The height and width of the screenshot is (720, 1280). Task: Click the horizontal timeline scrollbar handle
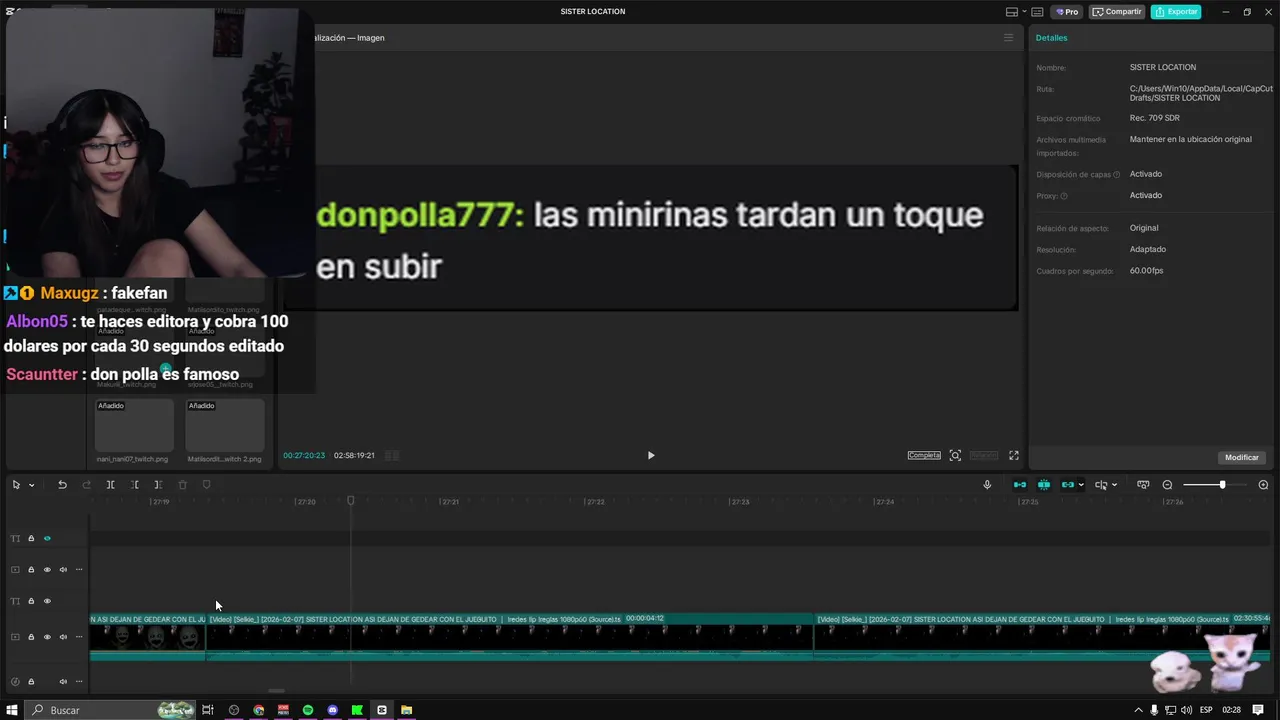[276, 690]
